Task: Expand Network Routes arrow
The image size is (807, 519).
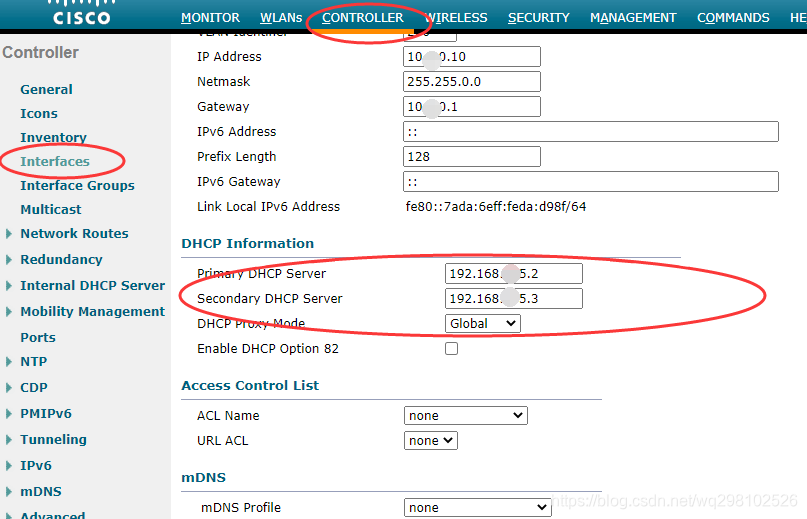Action: [9, 234]
